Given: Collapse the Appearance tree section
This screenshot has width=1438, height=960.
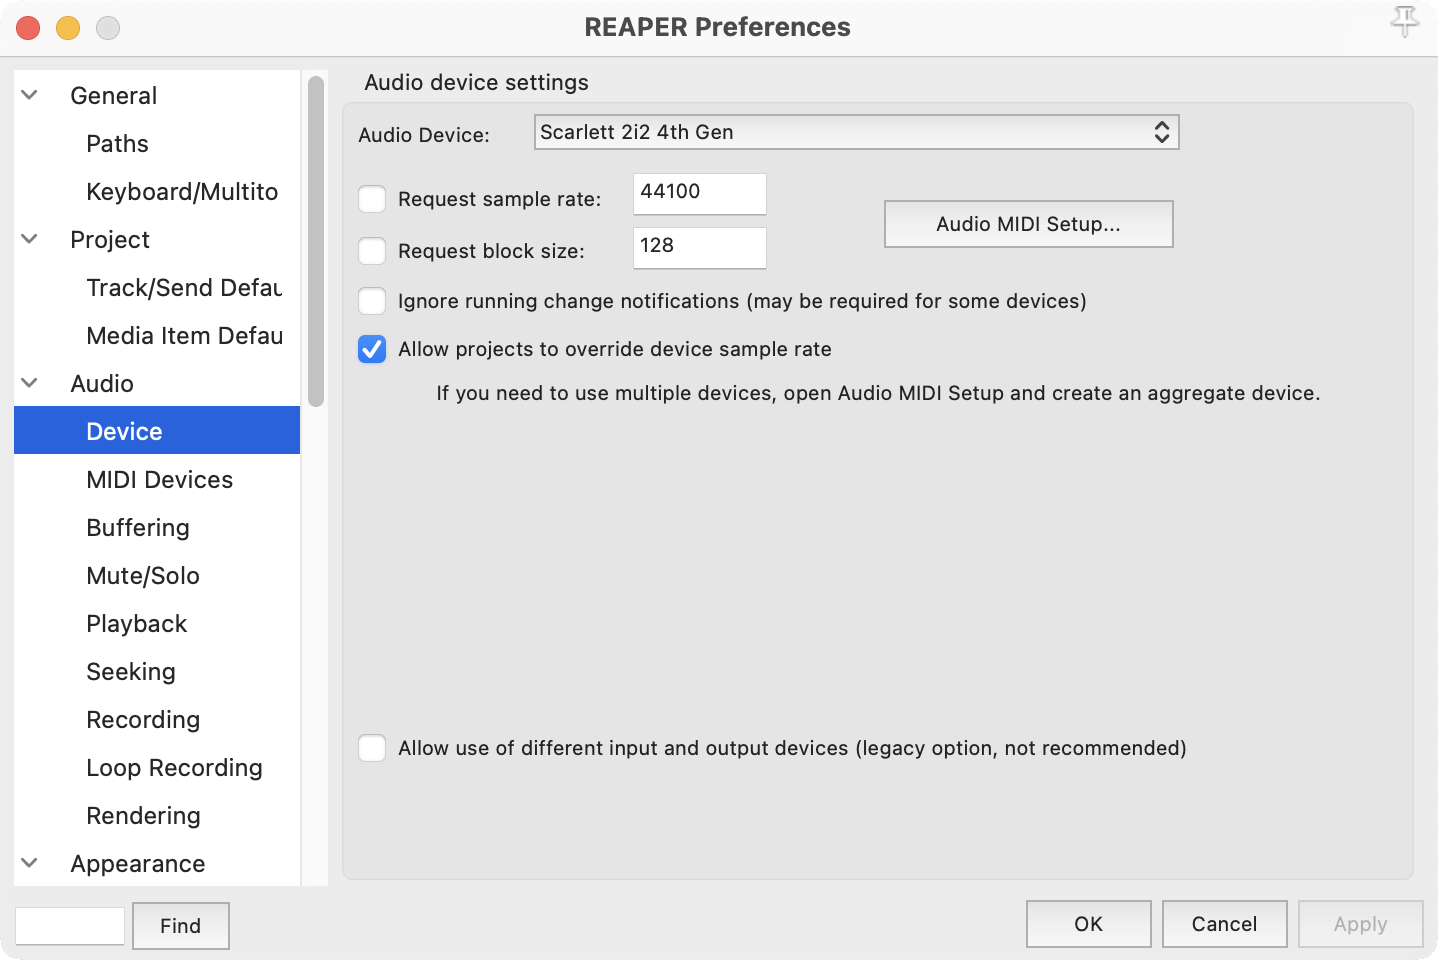Looking at the screenshot, I should pos(30,863).
